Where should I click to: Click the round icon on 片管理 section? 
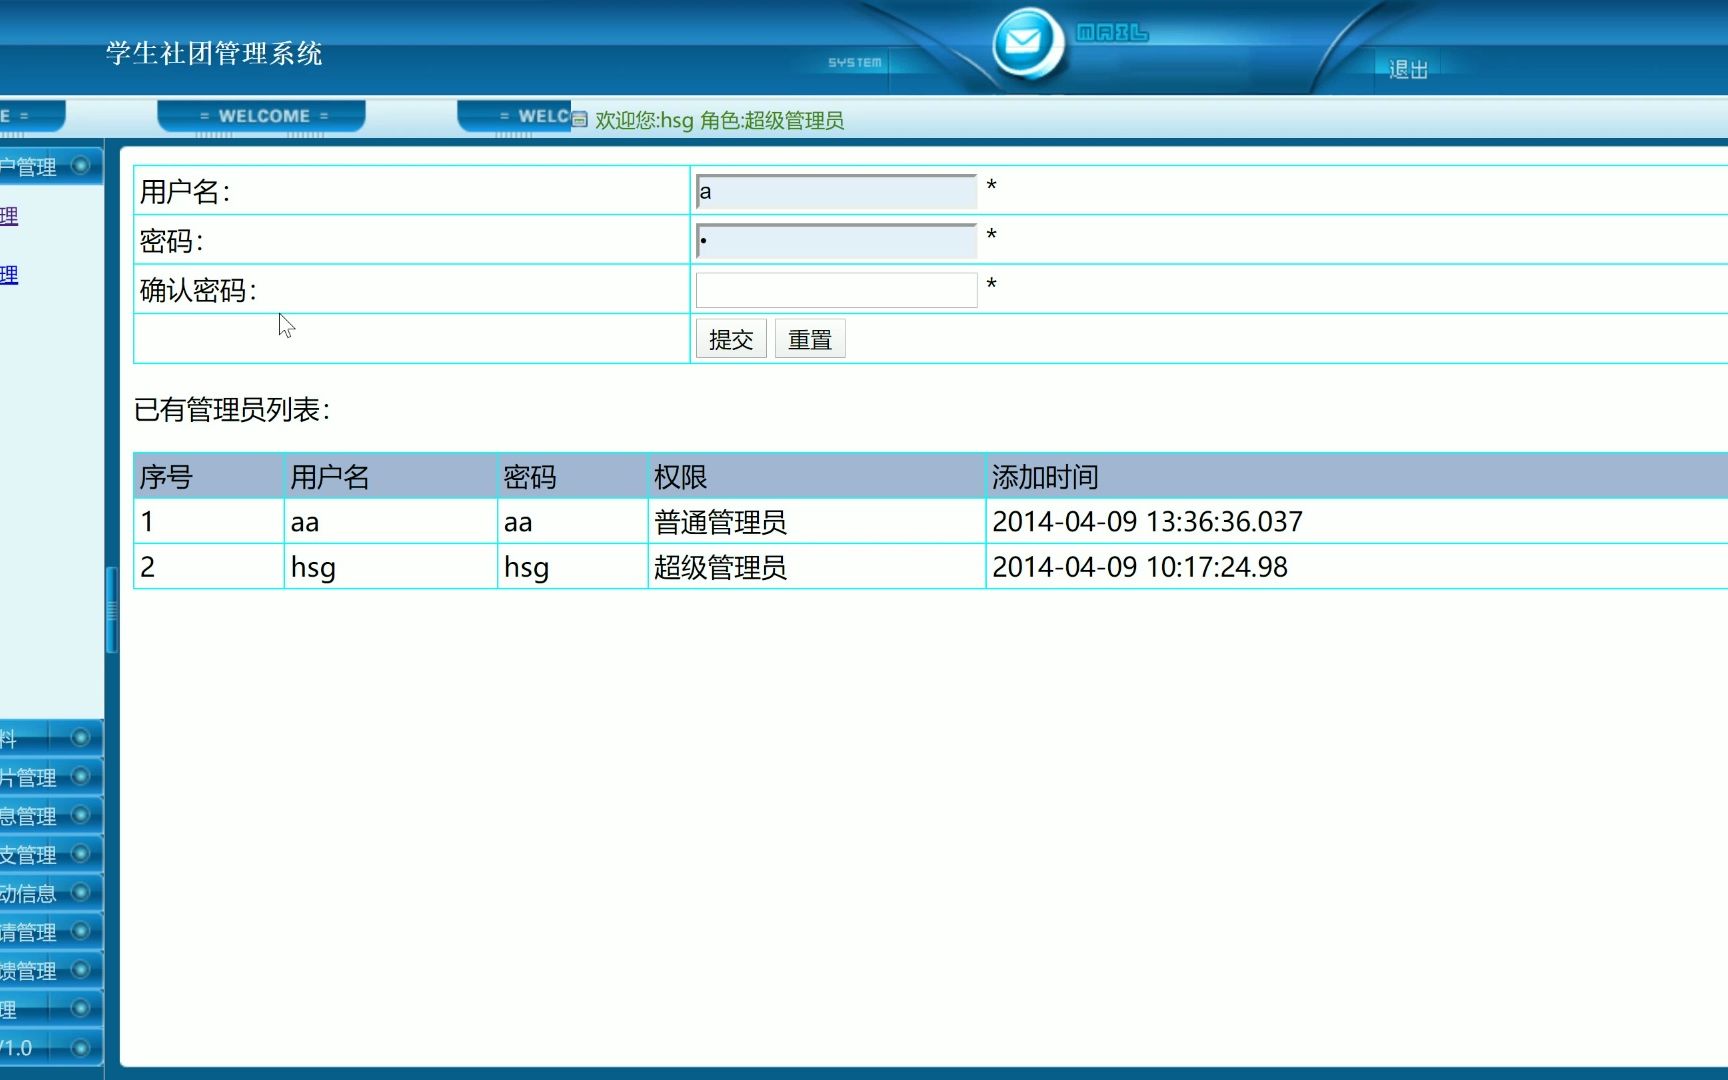[81, 776]
